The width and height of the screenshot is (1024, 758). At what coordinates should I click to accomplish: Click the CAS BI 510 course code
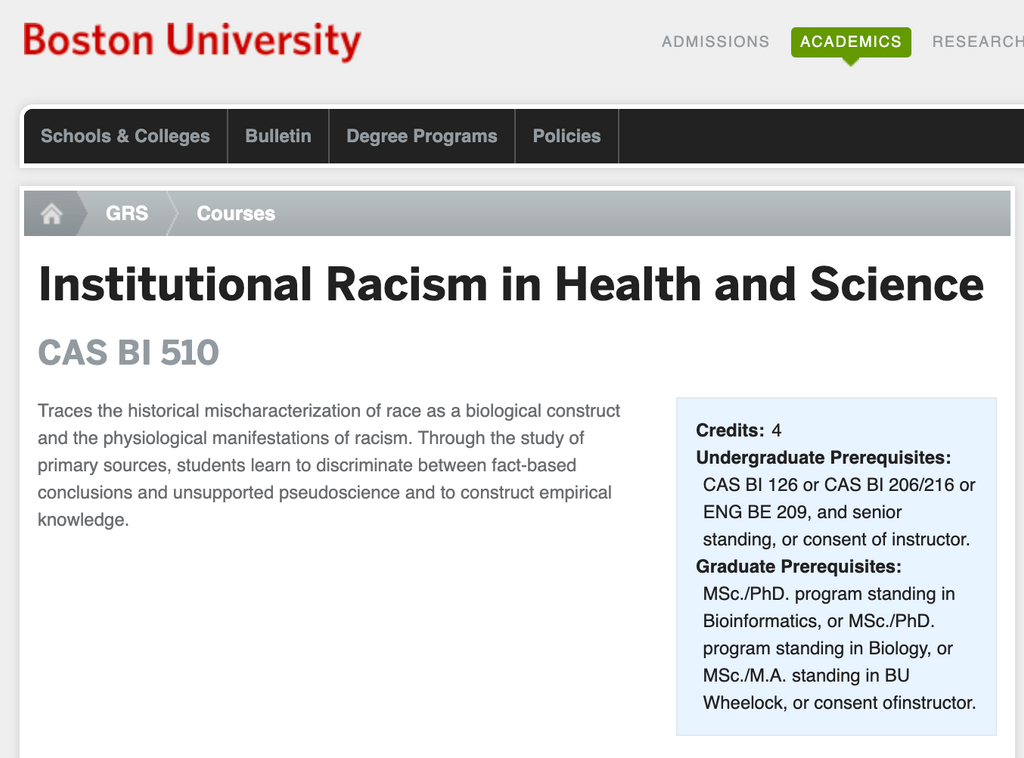128,353
